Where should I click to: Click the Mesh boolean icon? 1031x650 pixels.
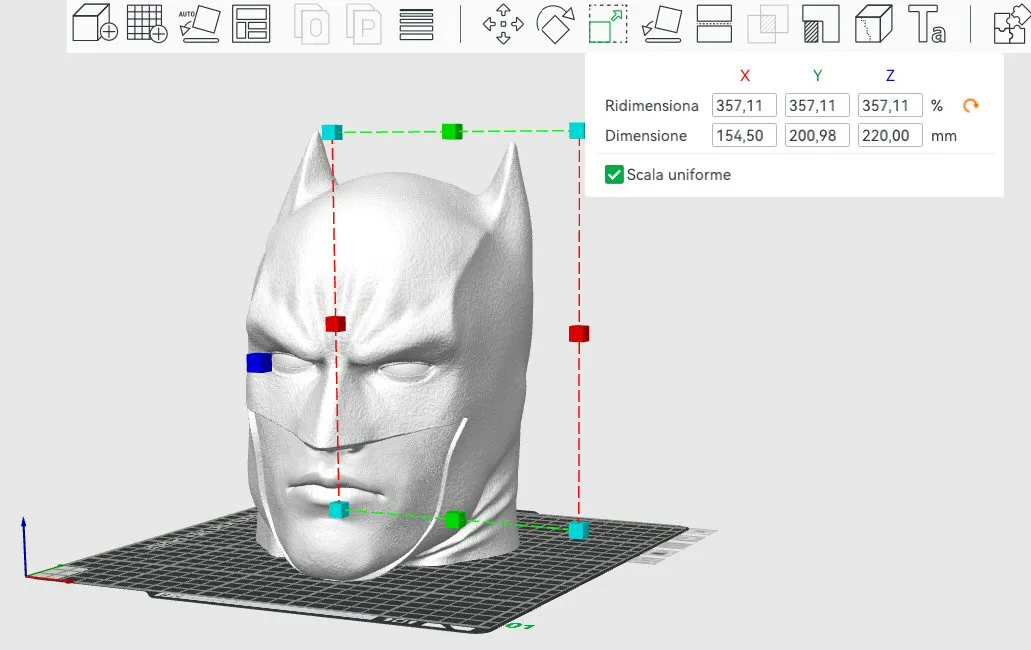click(768, 24)
